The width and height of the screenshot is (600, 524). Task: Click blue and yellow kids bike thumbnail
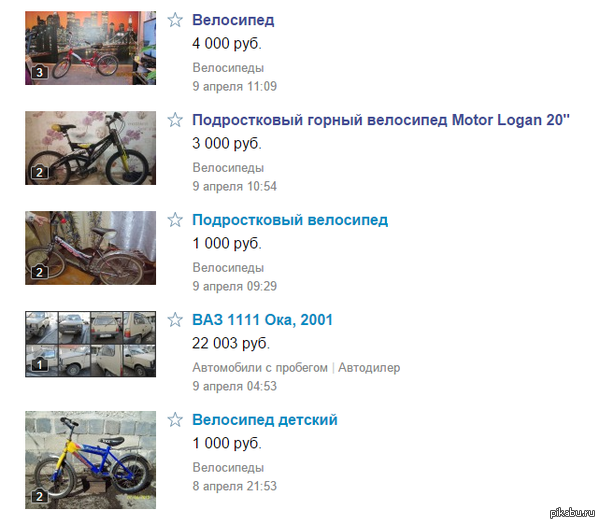pos(91,460)
